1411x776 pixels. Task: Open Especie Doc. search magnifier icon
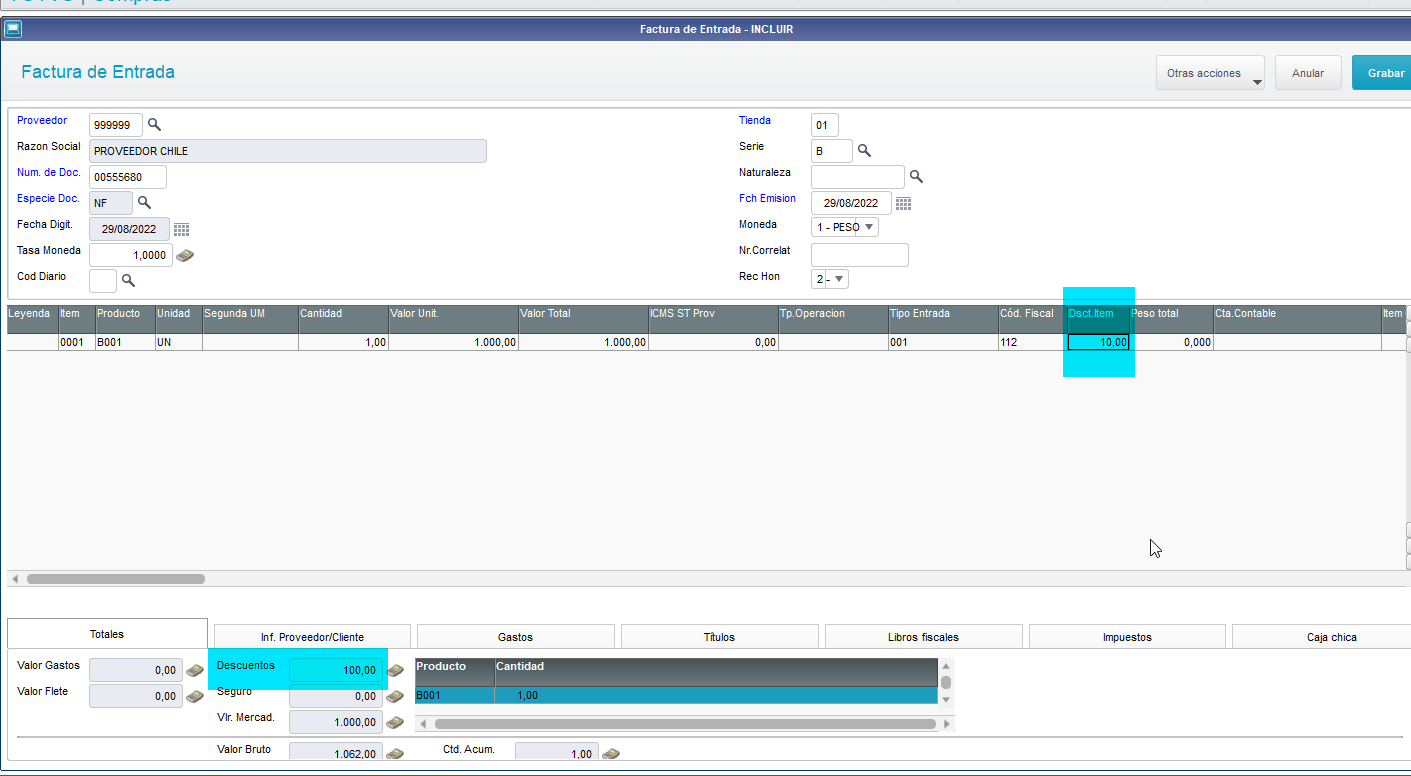[144, 203]
